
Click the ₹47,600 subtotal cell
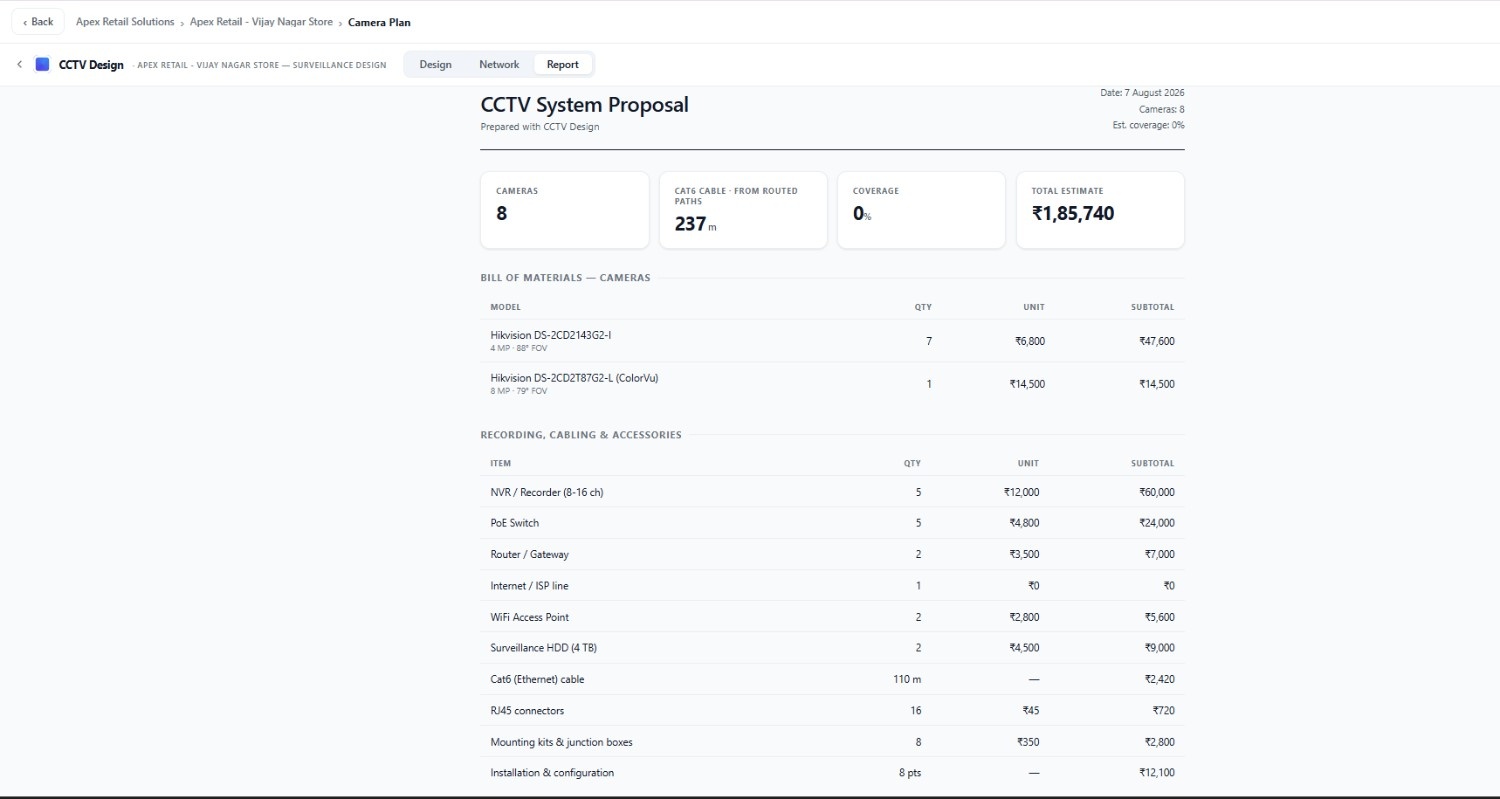1156,341
